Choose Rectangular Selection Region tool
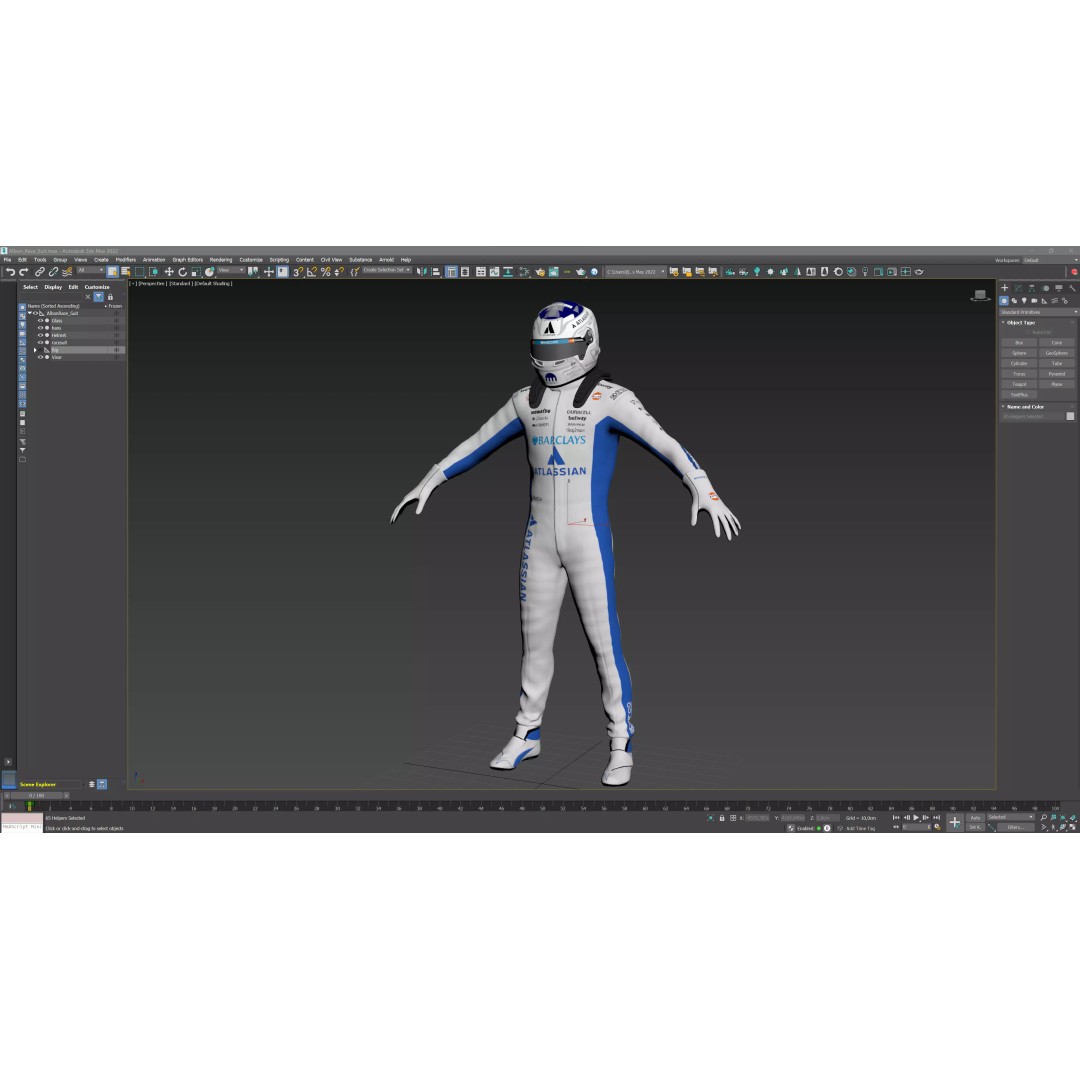The width and height of the screenshot is (1080, 1080). point(139,272)
